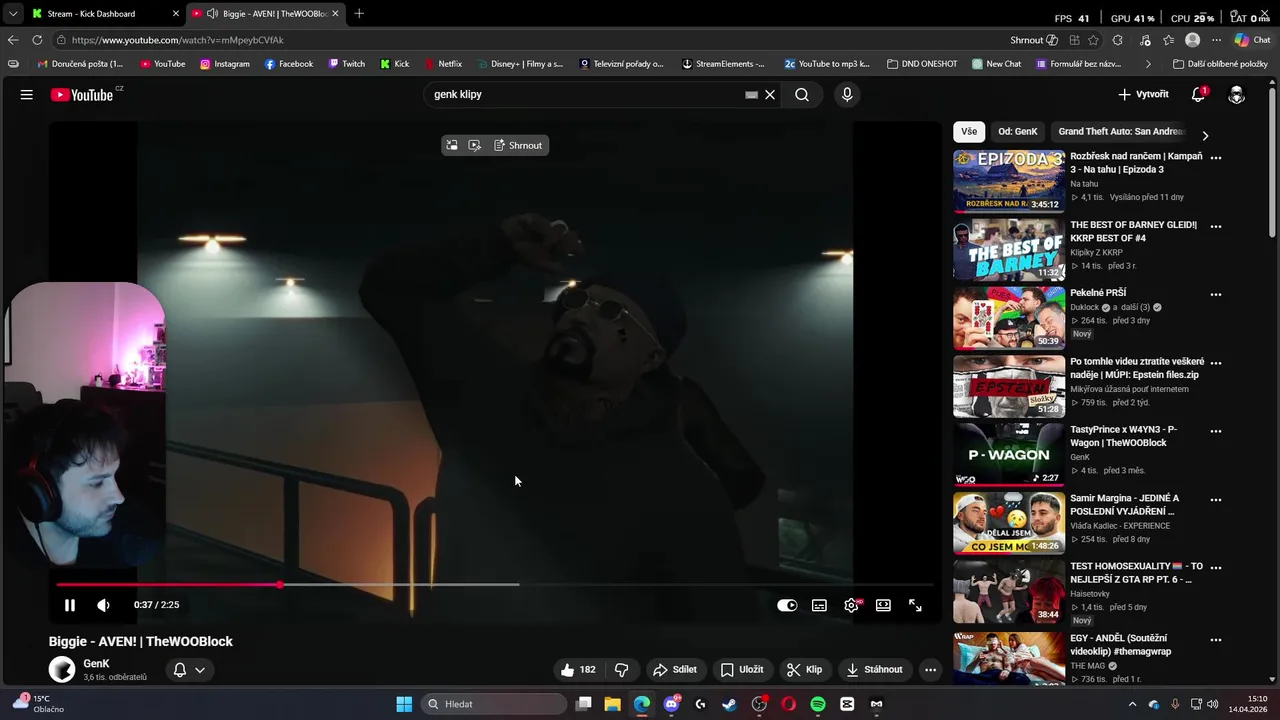Switch to theater mode

(883, 605)
